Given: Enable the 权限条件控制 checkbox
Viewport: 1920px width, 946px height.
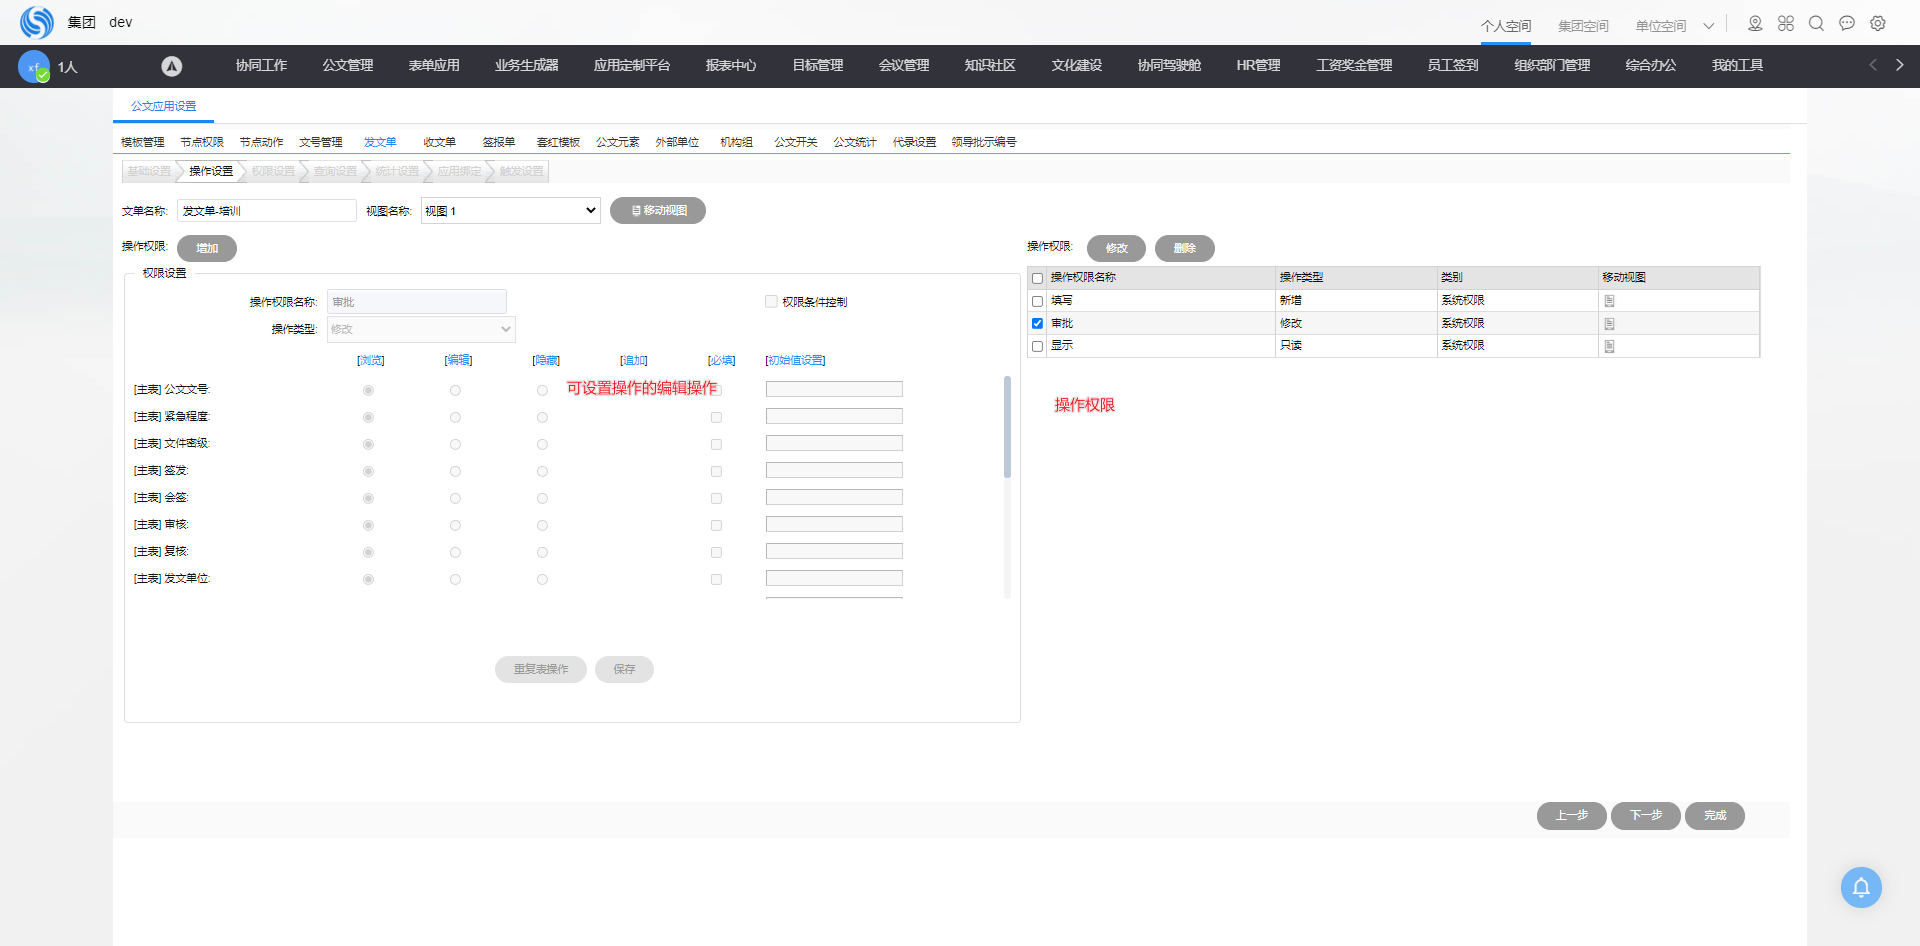Looking at the screenshot, I should pyautogui.click(x=771, y=302).
